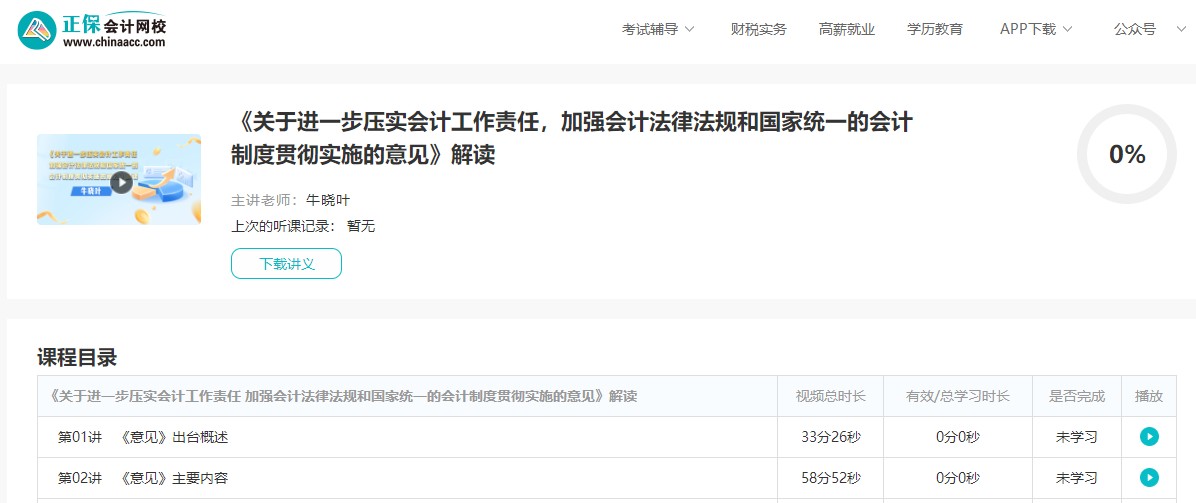Click the 播放 column header
The width and height of the screenshot is (1196, 503).
click(x=1149, y=396)
